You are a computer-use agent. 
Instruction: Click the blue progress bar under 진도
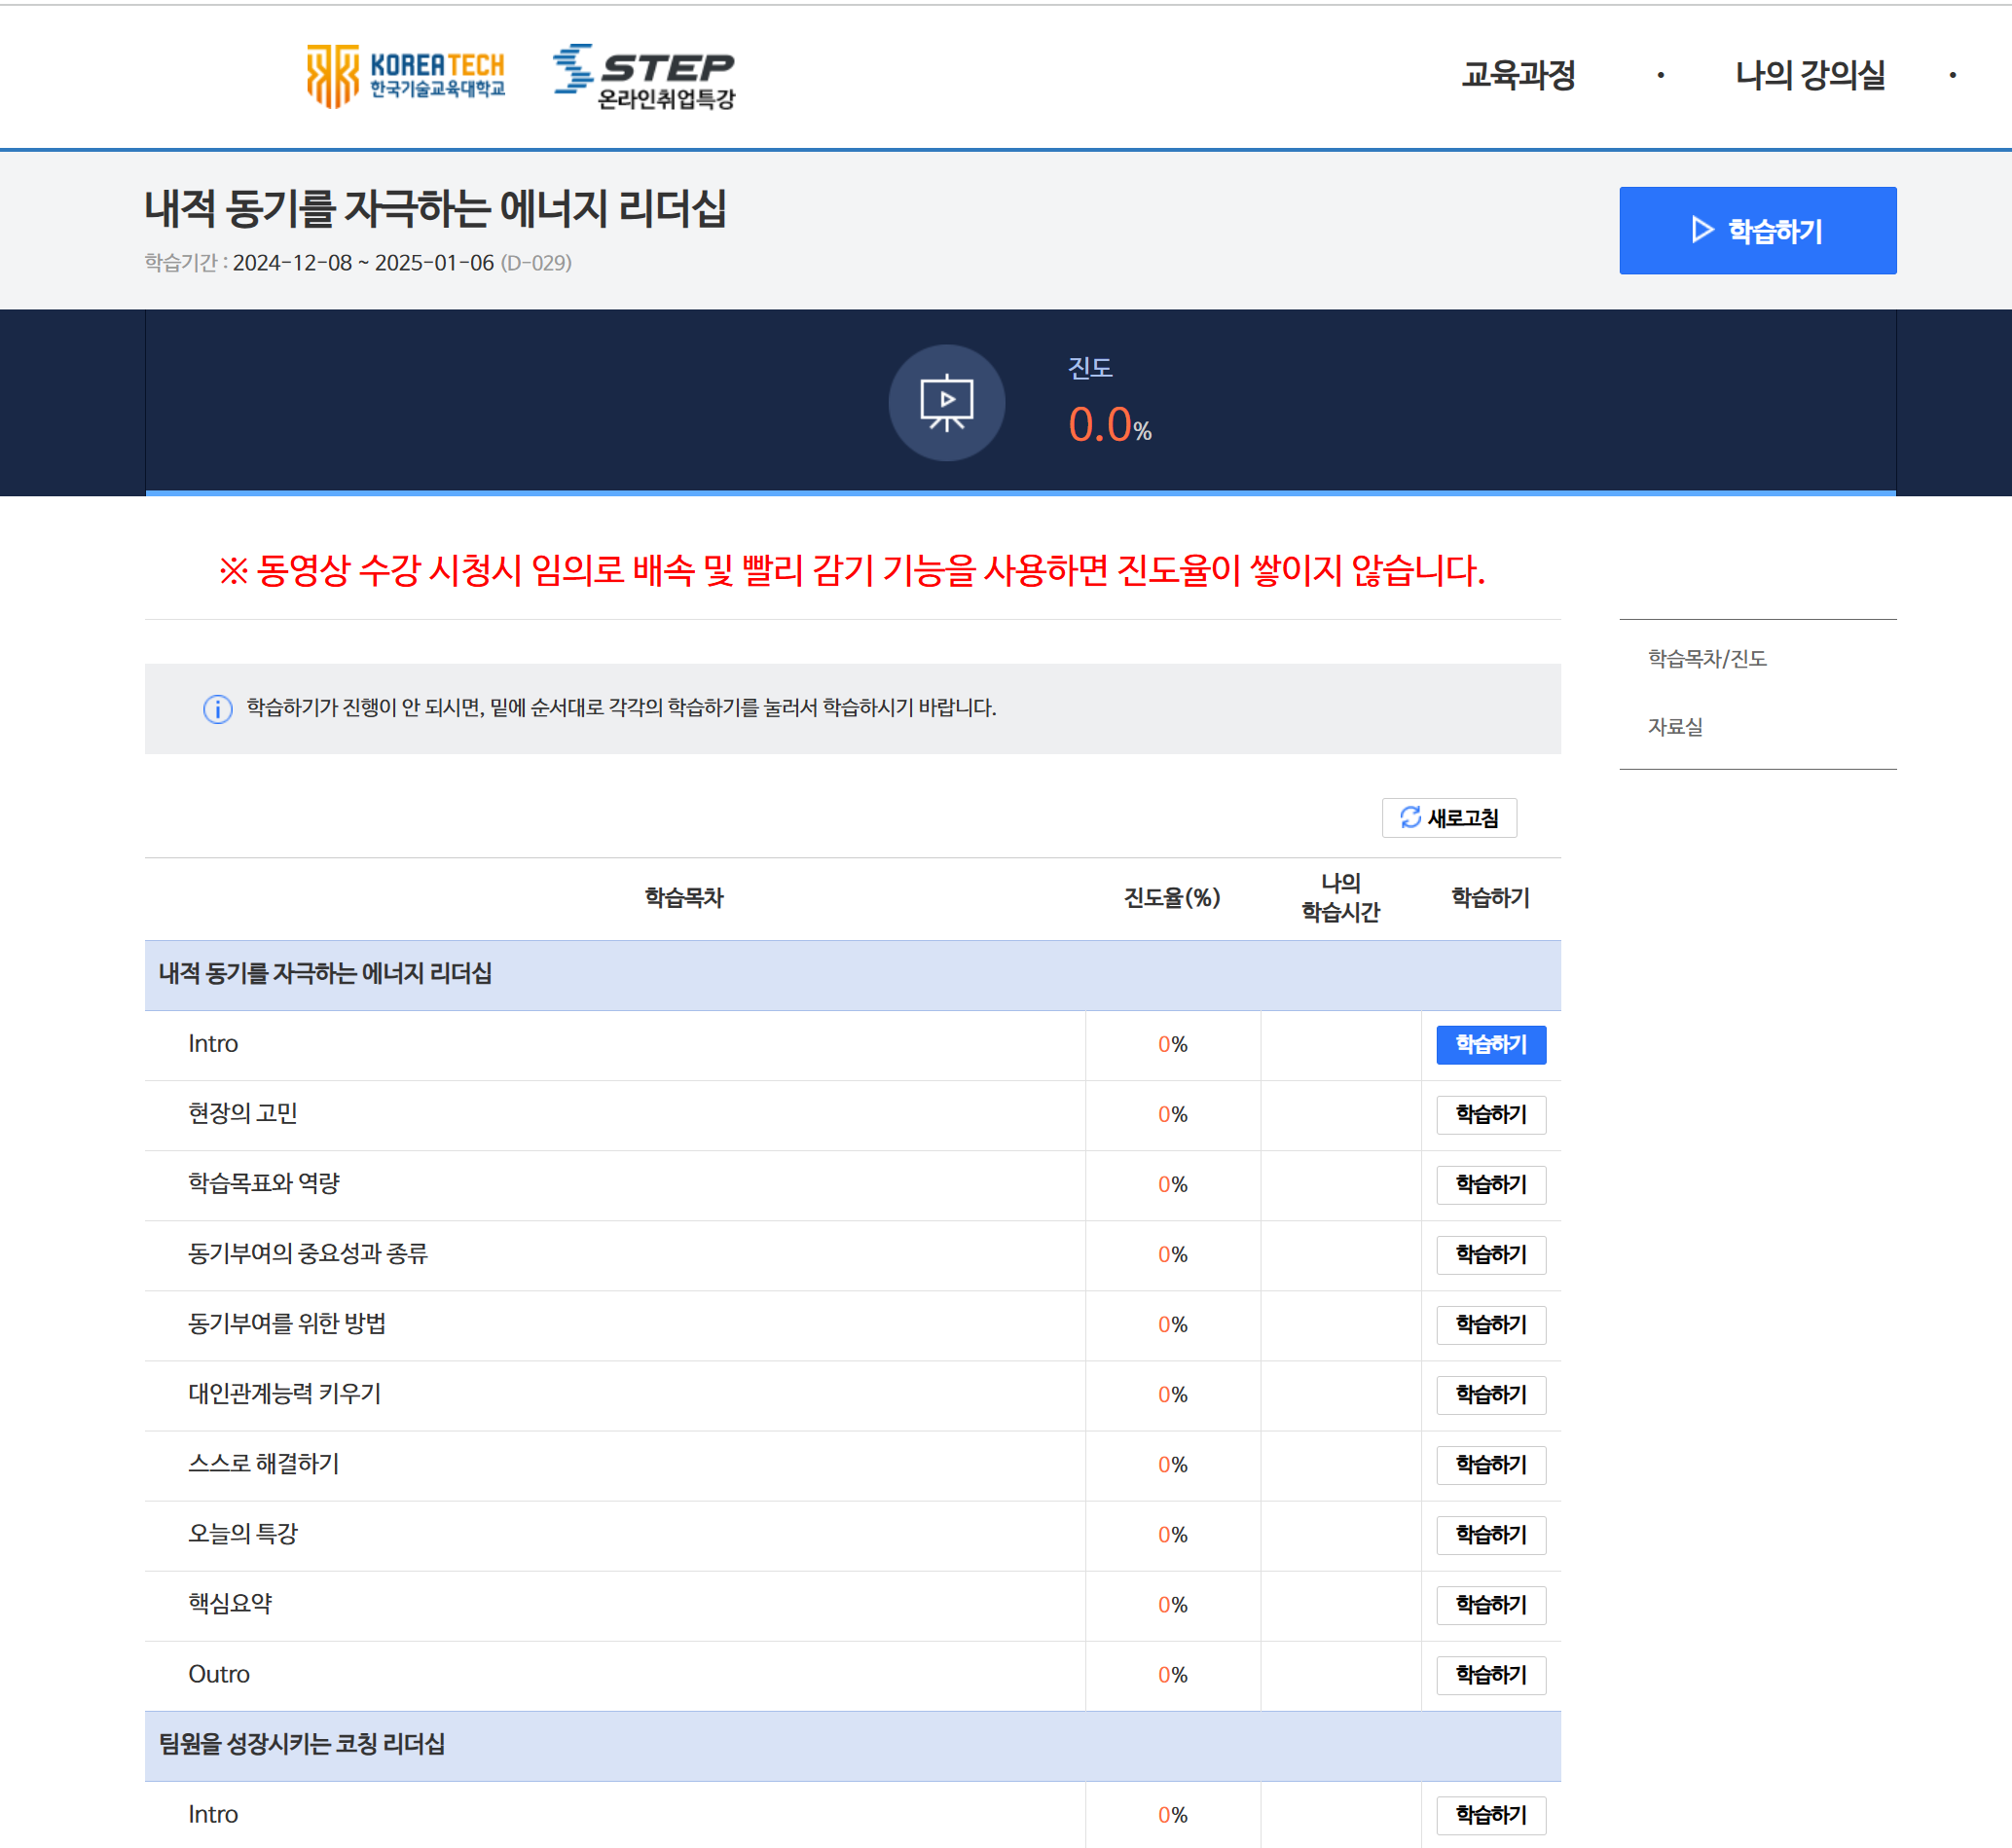(x=1020, y=492)
